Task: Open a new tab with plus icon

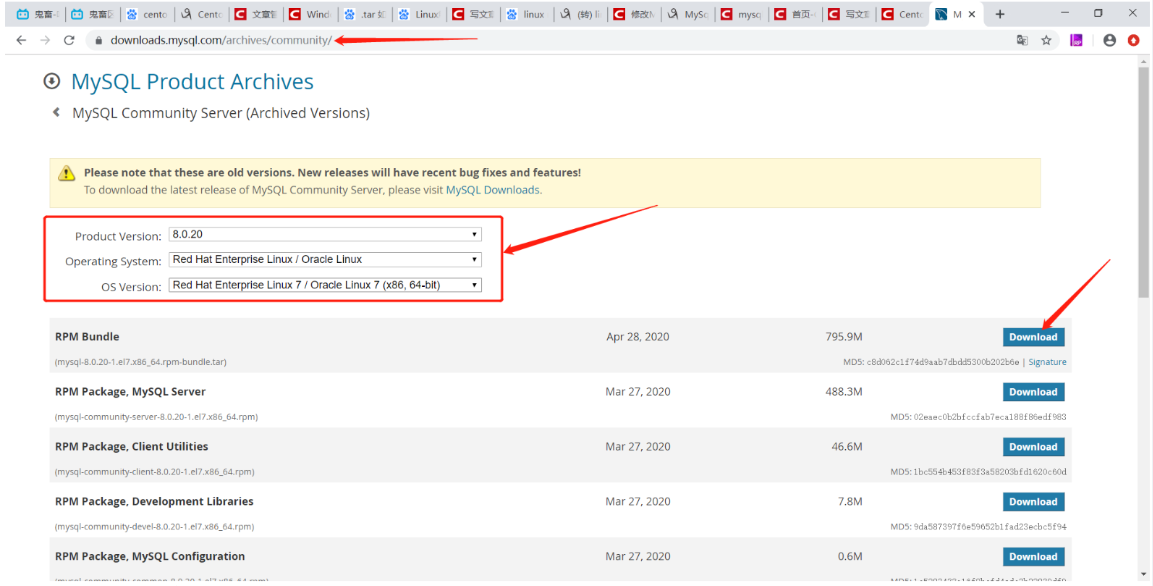Action: 999,14
